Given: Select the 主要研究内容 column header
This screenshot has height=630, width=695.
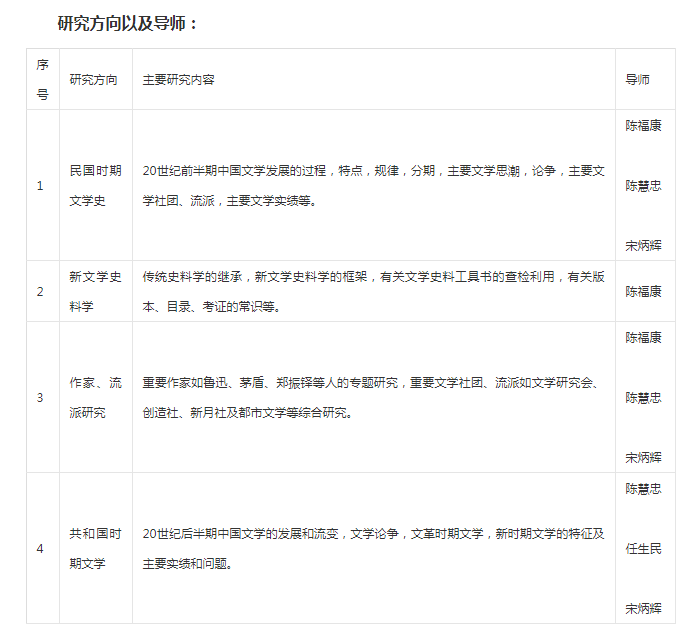Looking at the screenshot, I should [x=179, y=80].
